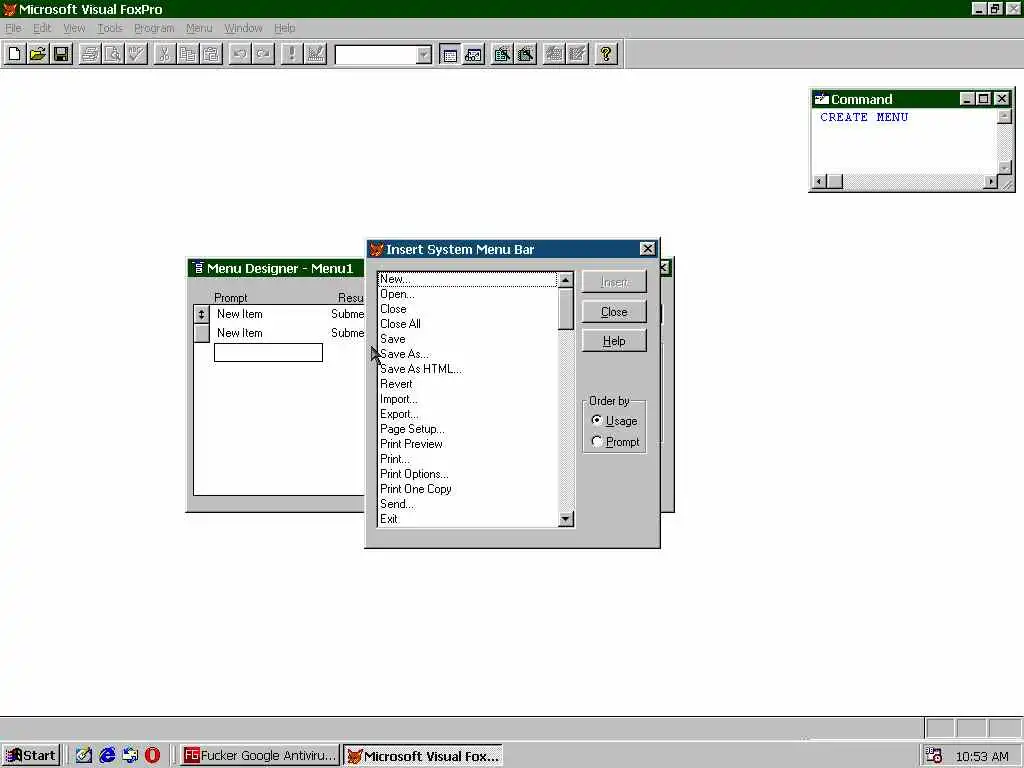1024x768 pixels.
Task: Launch Opera from quick launch
Action: click(153, 756)
